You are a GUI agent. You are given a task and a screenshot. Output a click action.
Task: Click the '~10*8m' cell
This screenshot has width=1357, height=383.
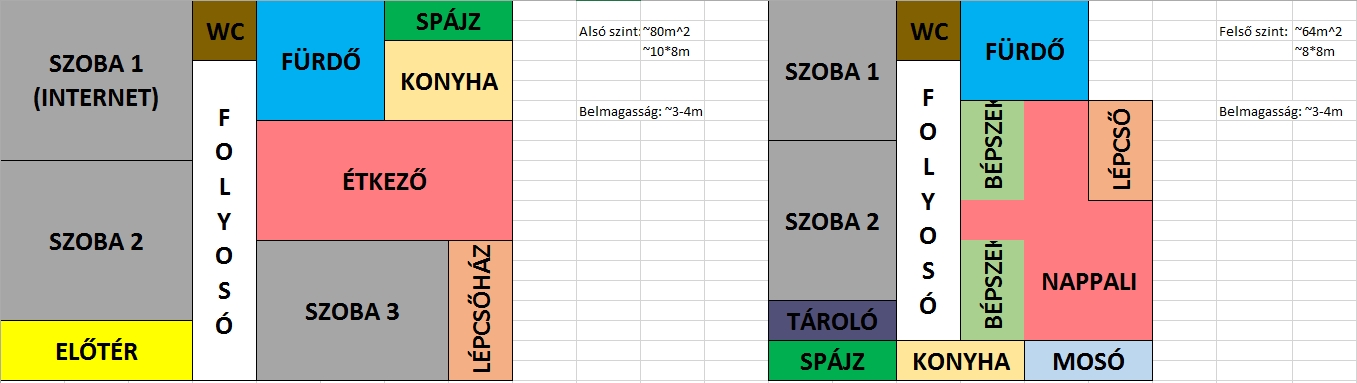pyautogui.click(x=666, y=51)
